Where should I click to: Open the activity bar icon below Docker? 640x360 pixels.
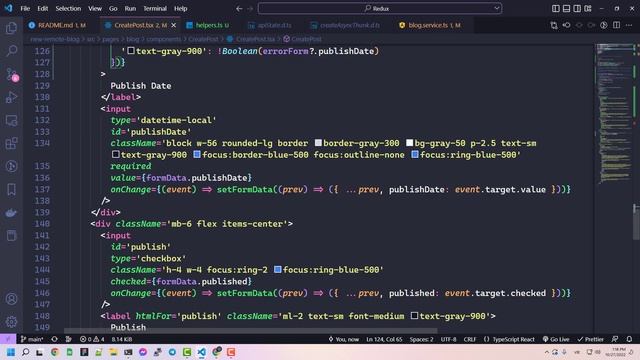coord(11,236)
